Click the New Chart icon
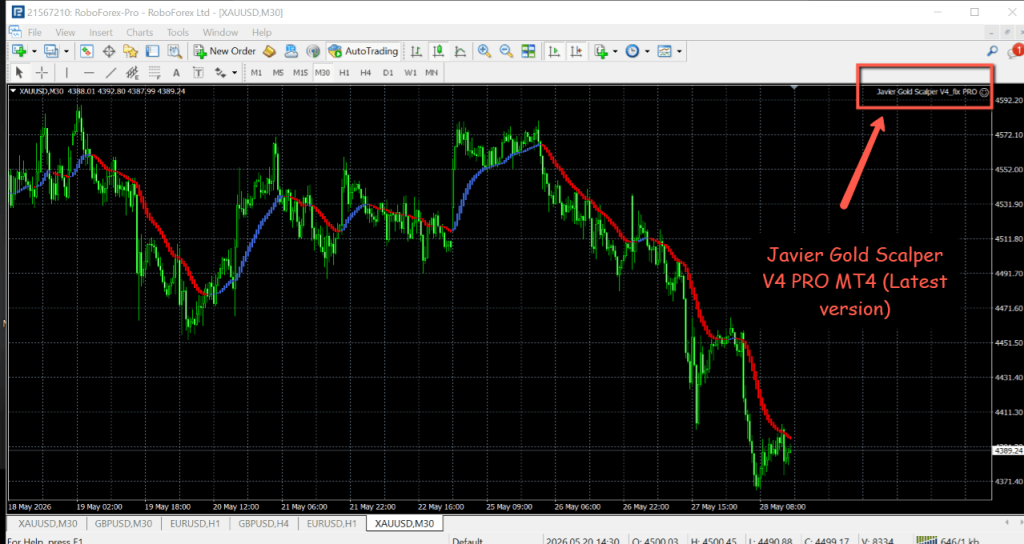Viewport: 1024px width, 544px height. click(19, 51)
